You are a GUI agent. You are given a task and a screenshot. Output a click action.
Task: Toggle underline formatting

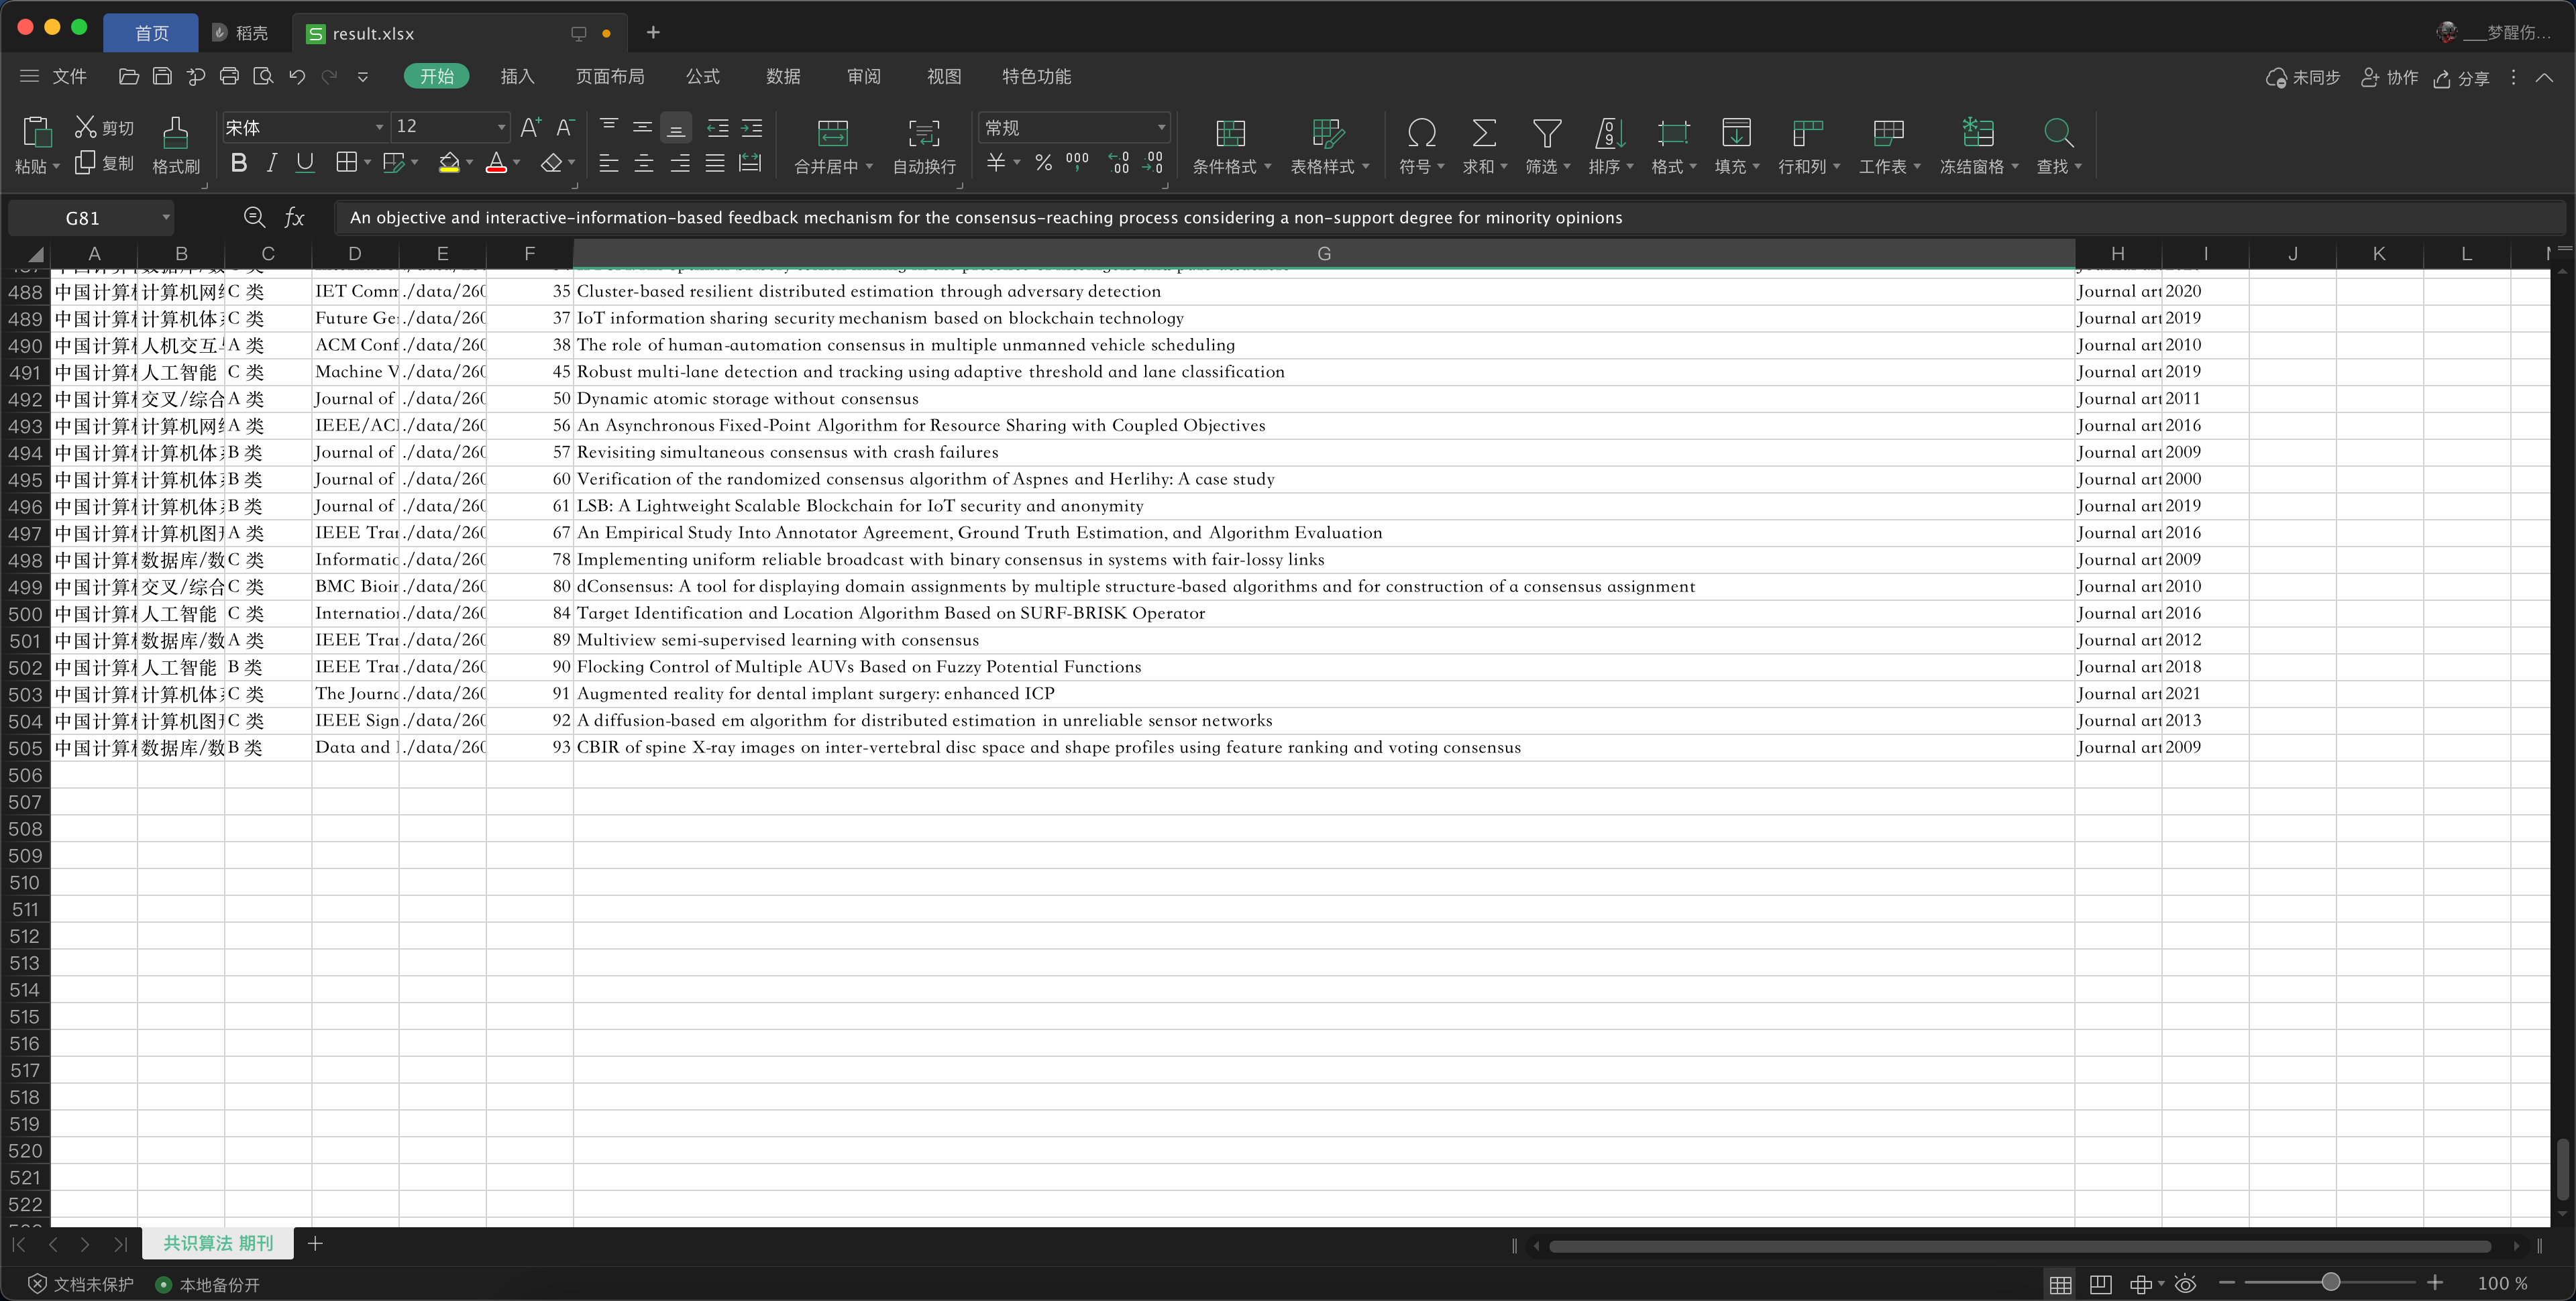tap(305, 163)
